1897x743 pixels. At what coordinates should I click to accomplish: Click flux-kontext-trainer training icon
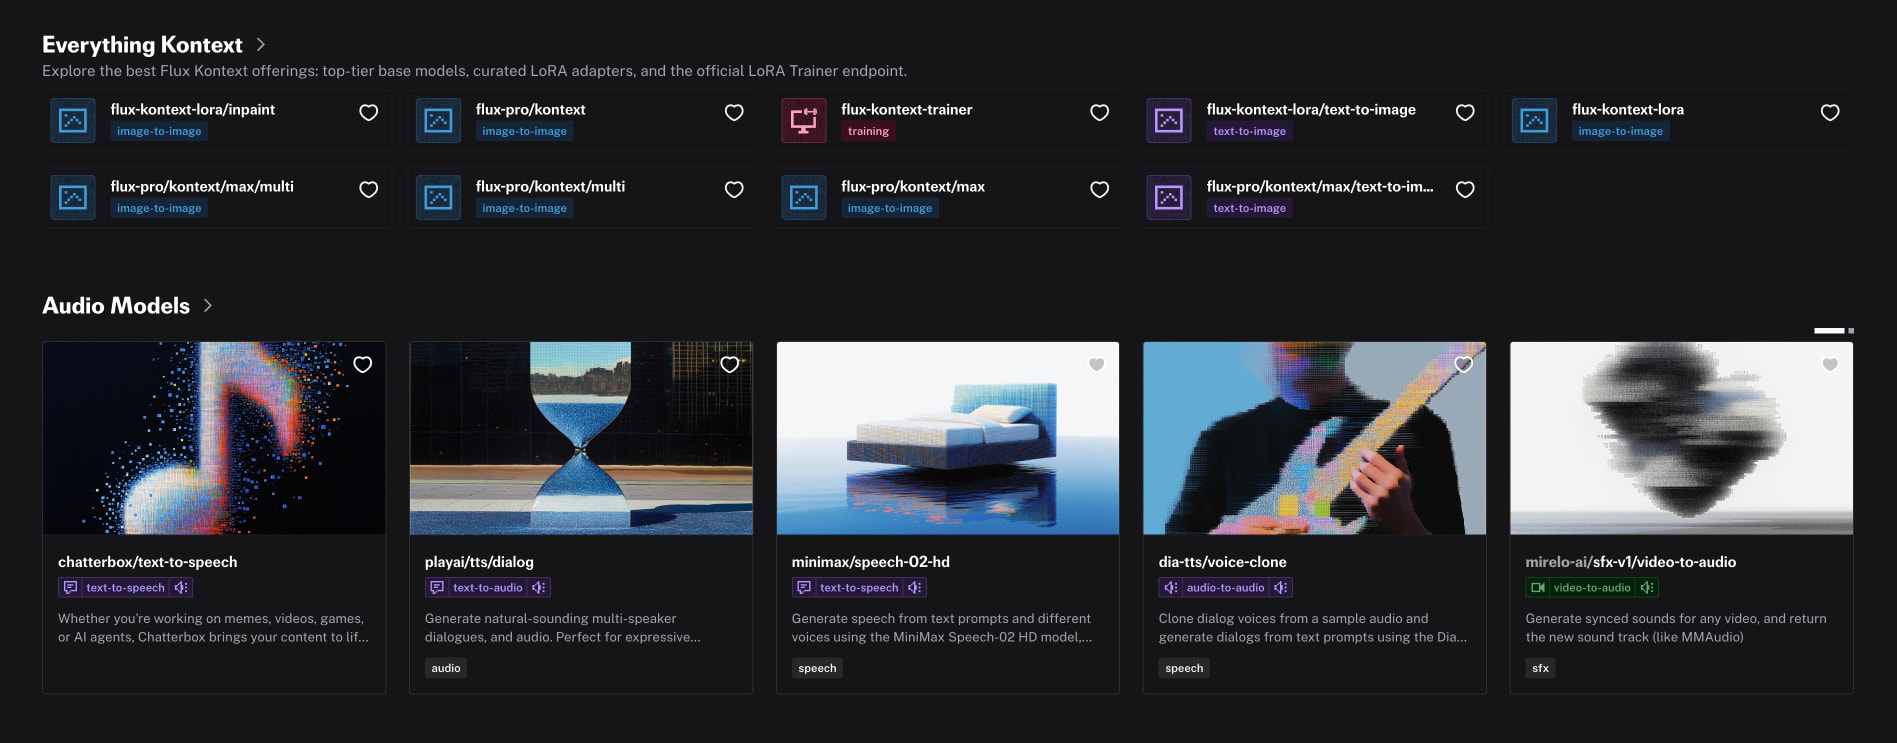(804, 121)
